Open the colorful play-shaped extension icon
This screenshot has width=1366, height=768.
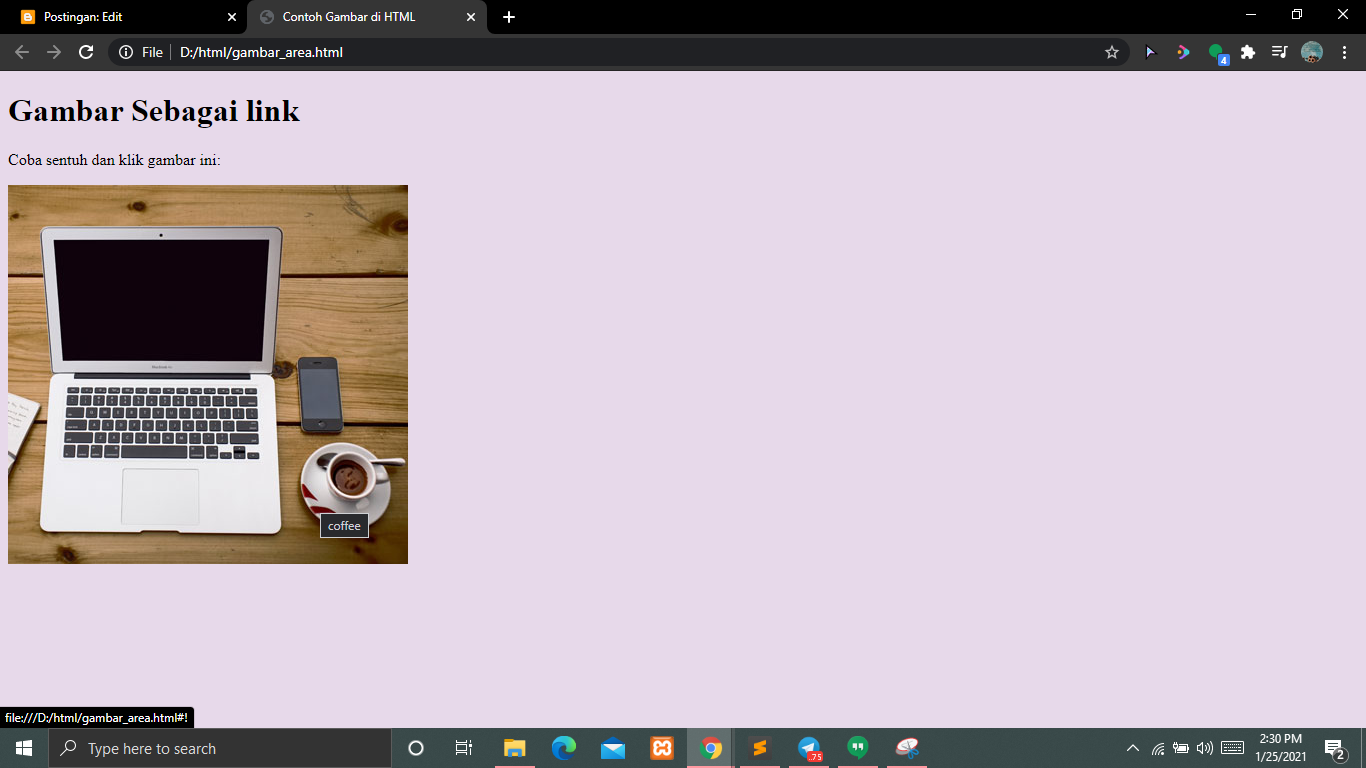click(x=1183, y=52)
